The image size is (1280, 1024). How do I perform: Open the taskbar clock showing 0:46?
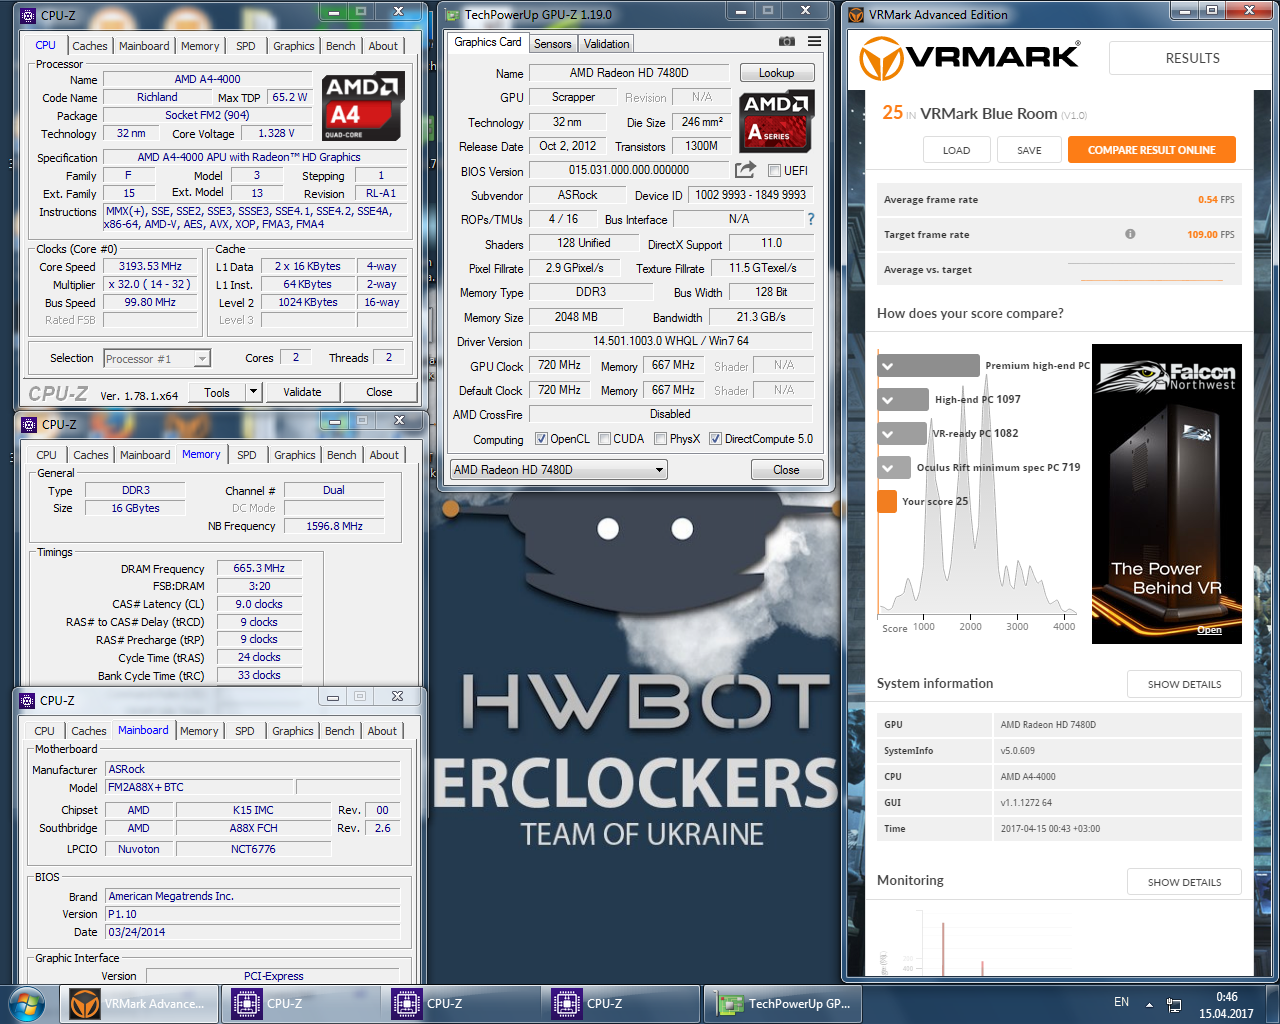pos(1226,1005)
